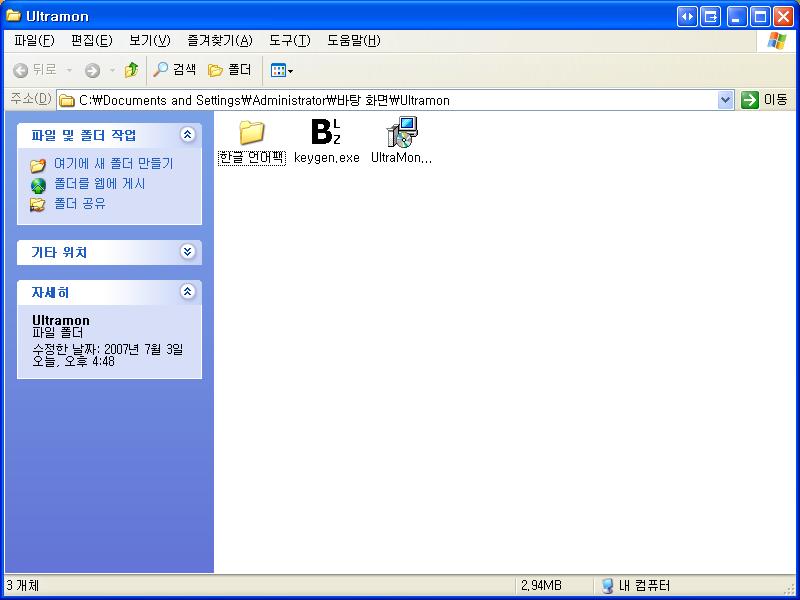Collapse the 자세히 details panel
Screen dimensions: 800x600
(x=187, y=292)
